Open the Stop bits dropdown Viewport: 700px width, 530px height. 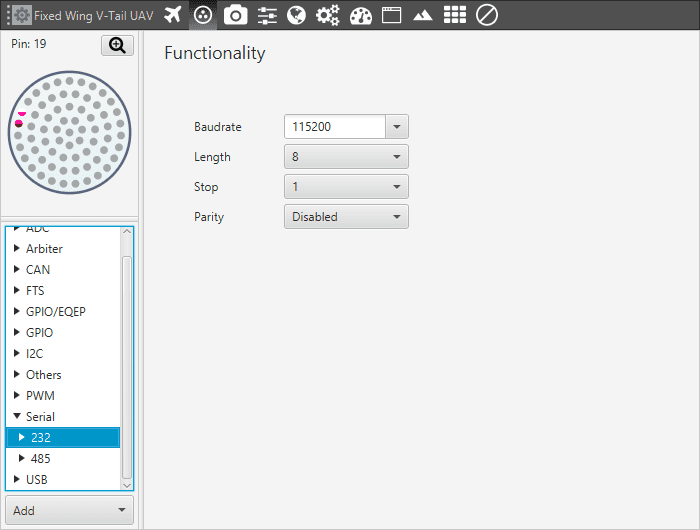coord(346,187)
